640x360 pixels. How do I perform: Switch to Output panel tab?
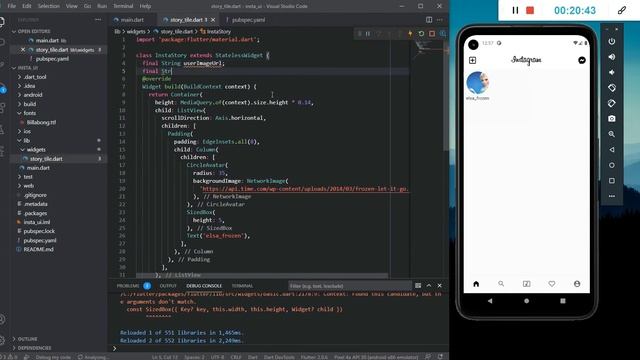pos(168,286)
